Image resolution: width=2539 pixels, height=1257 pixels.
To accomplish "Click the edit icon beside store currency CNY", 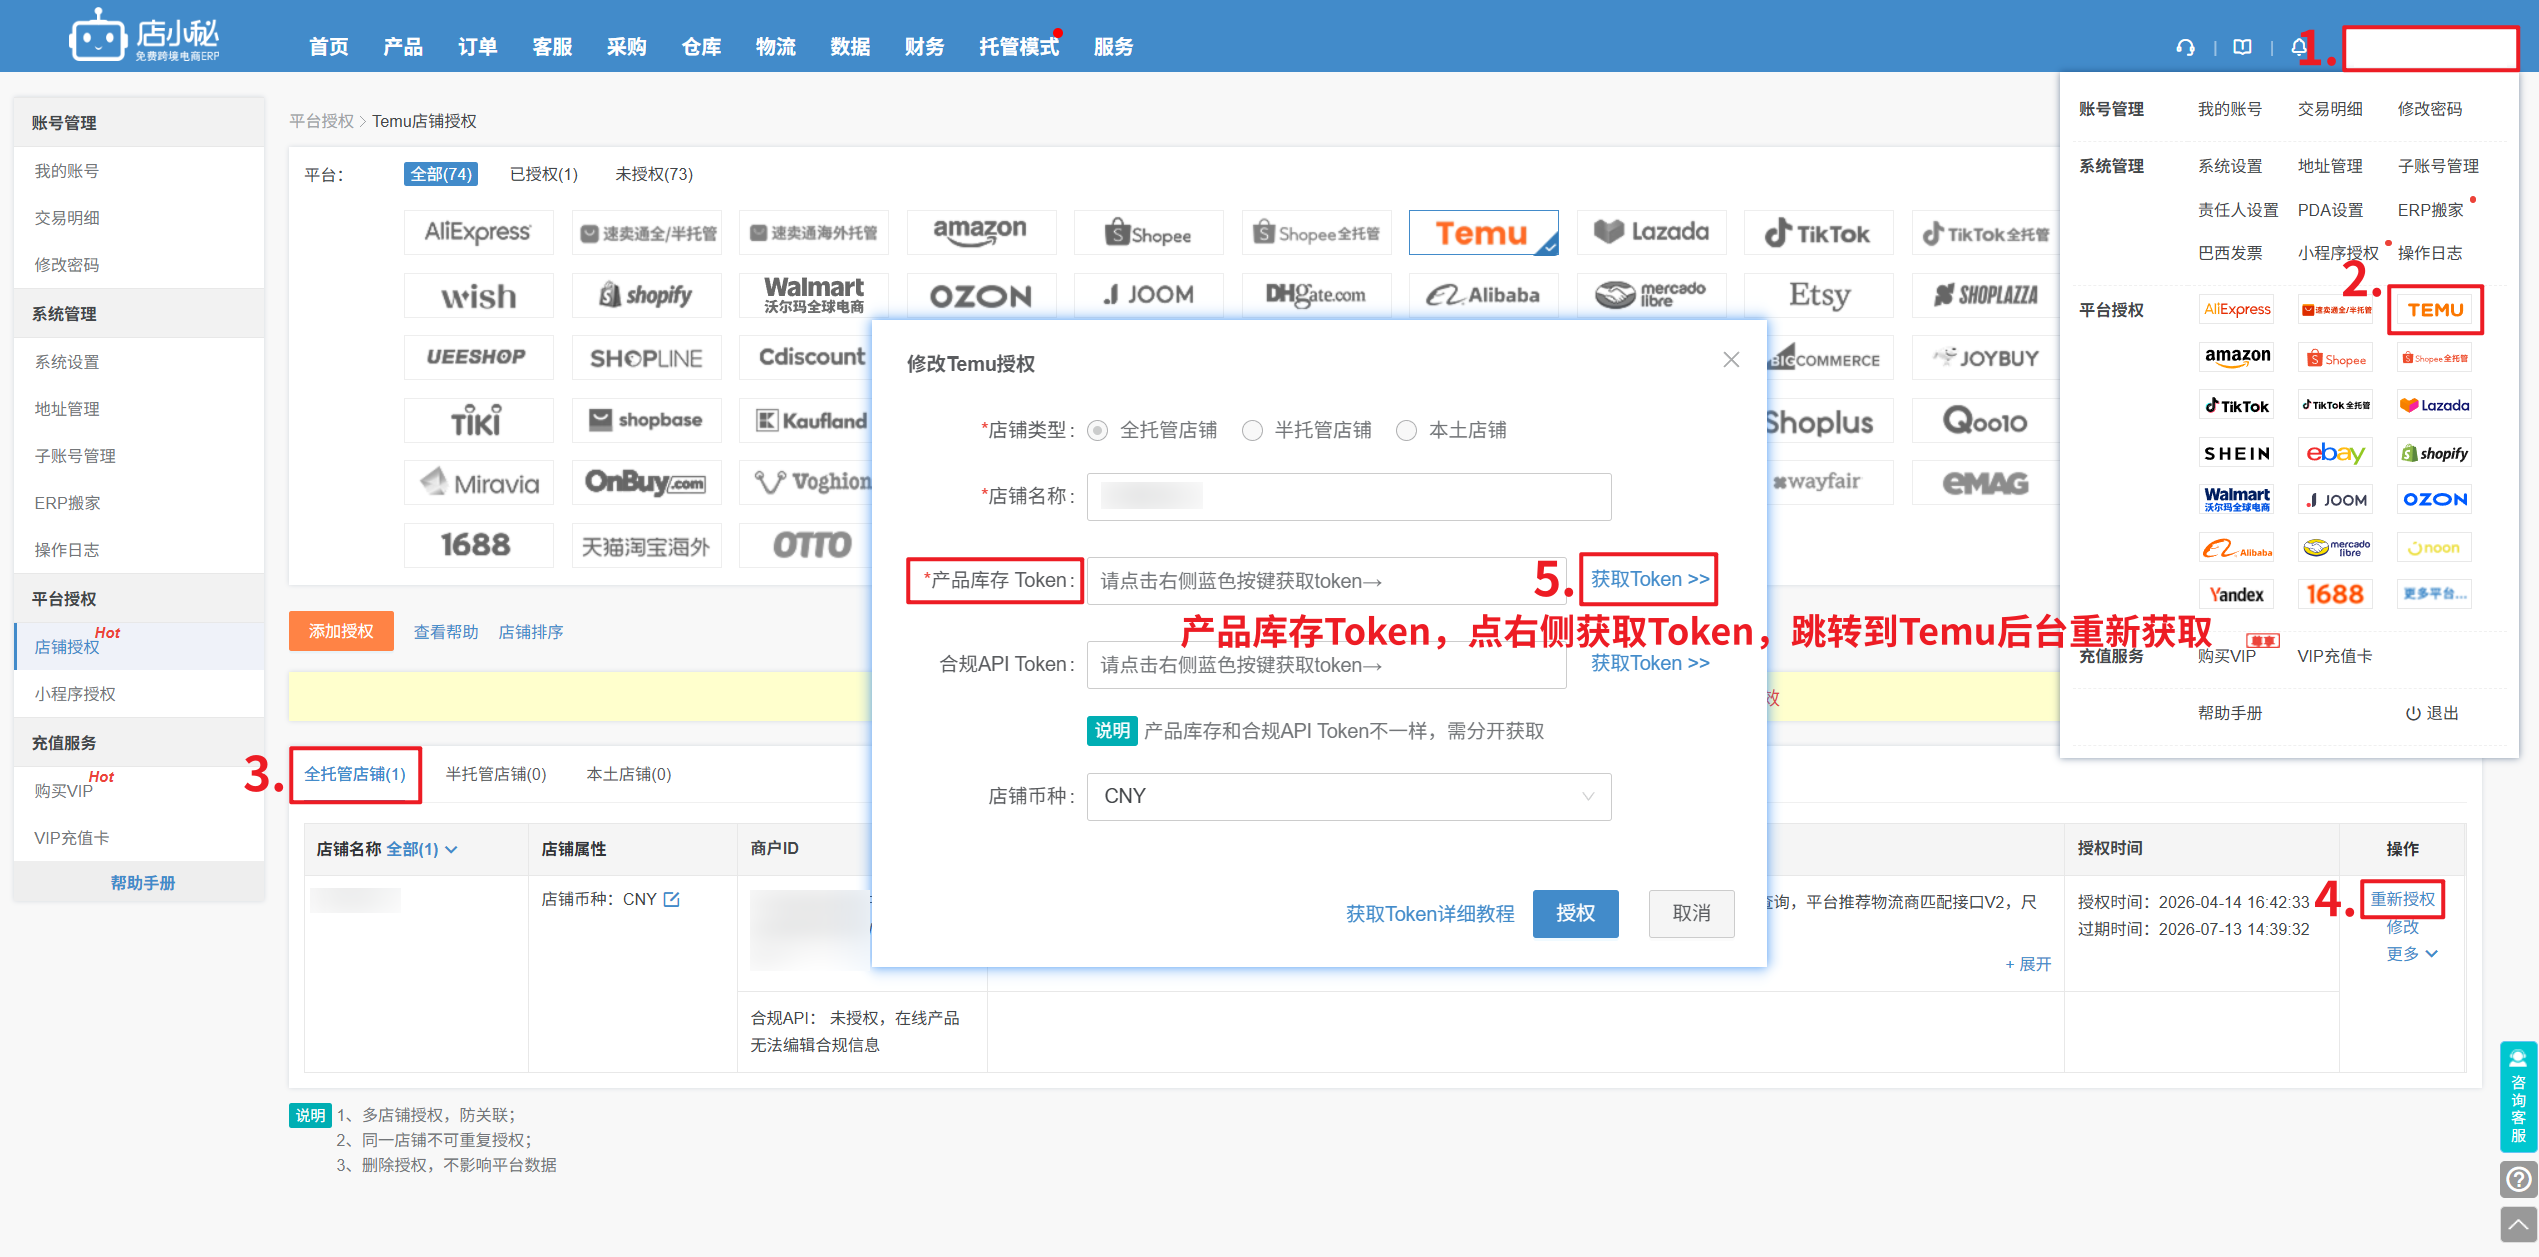I will tap(672, 899).
